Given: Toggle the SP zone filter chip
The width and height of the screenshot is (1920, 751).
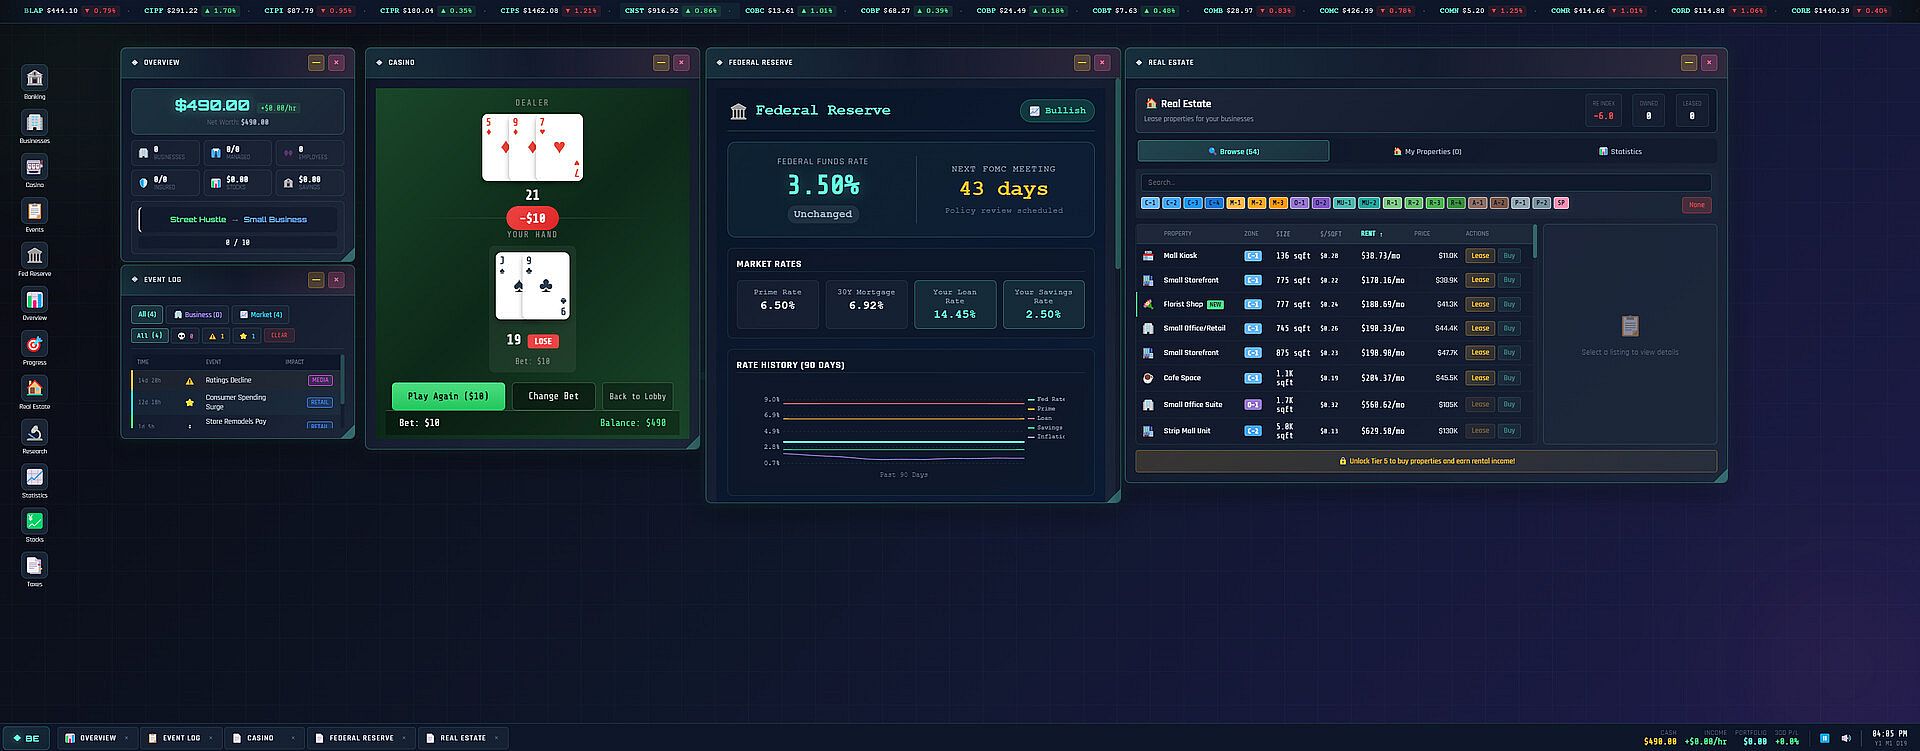Looking at the screenshot, I should [x=1561, y=203].
